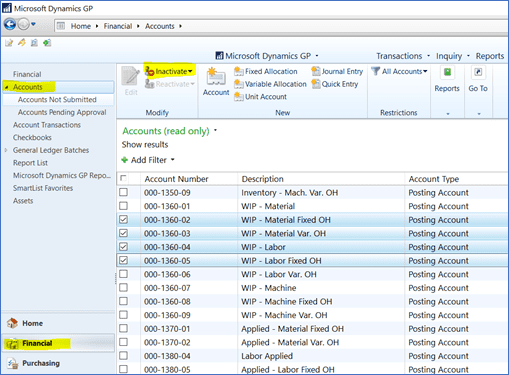Click the Financial pane icon

coord(13,343)
